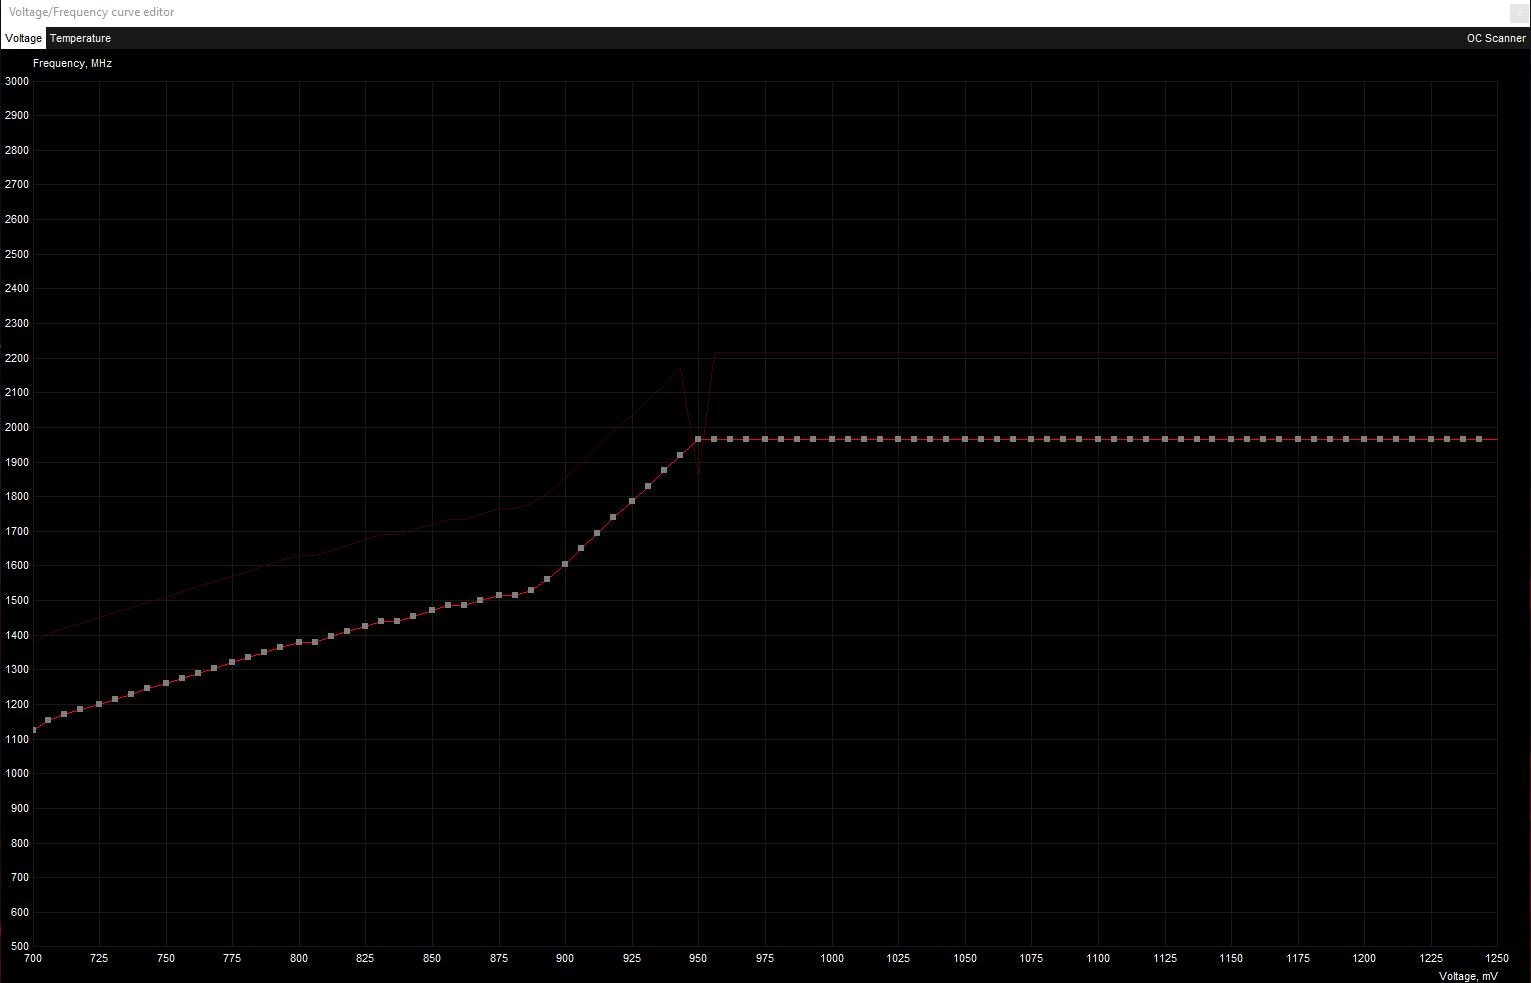Close the curve editor window
The height and width of the screenshot is (983, 1531).
pyautogui.click(x=1518, y=12)
